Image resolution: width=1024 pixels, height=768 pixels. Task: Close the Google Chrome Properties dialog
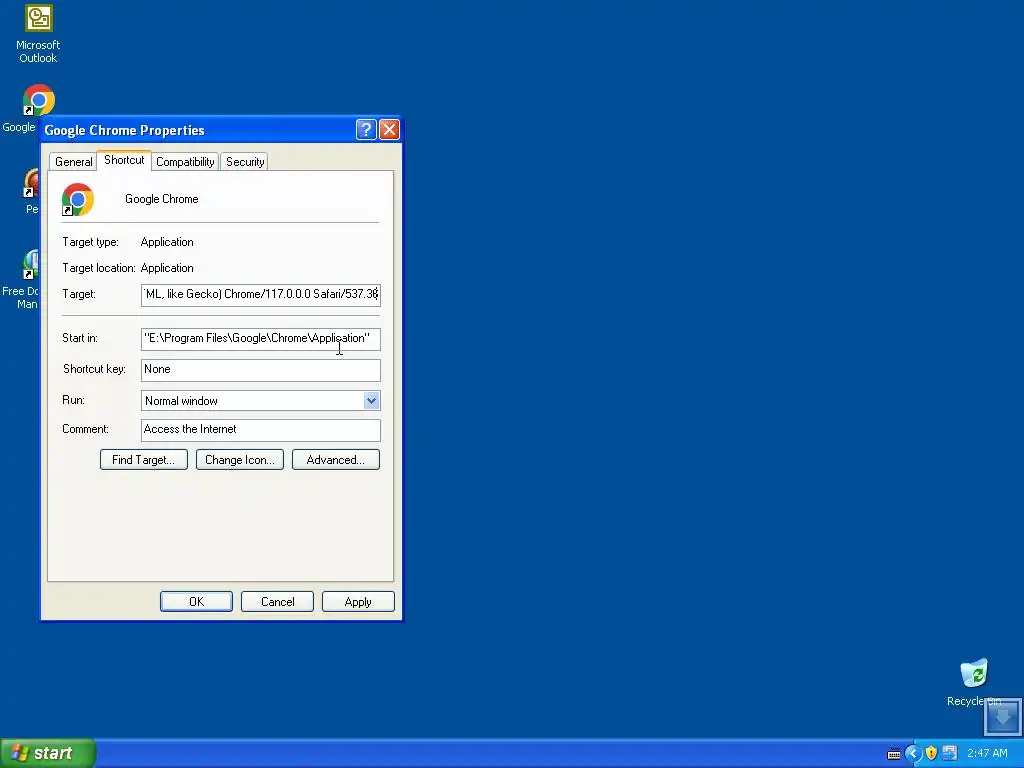[x=389, y=129]
